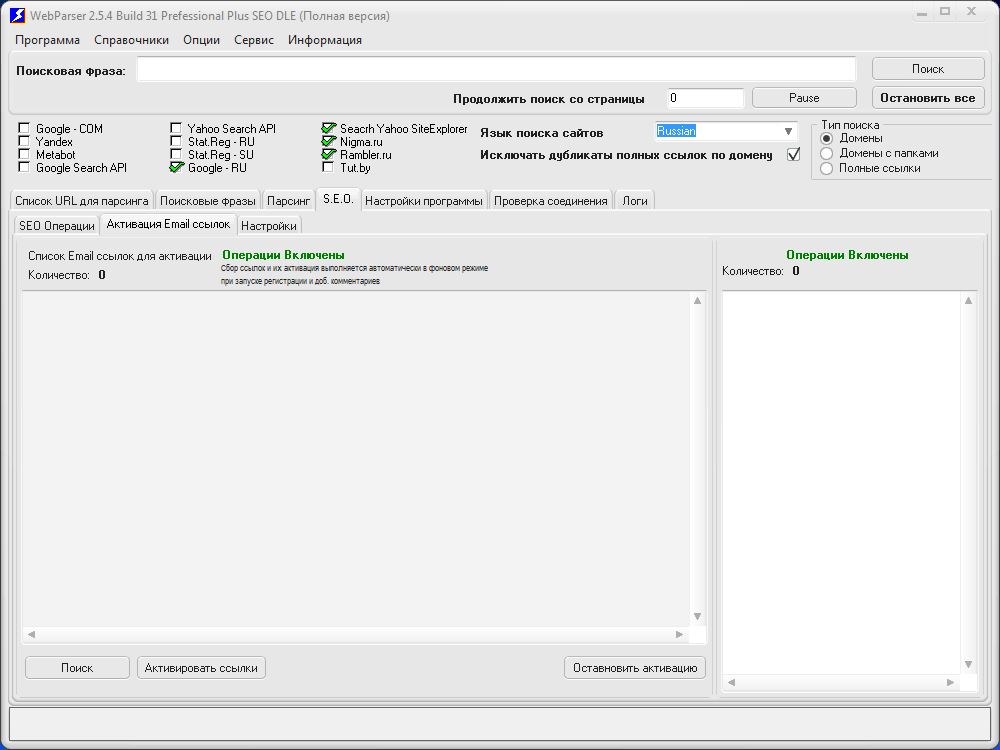This screenshot has height=750, width=1000.
Task: Enable the Tut.by checkbox
Action: click(328, 167)
